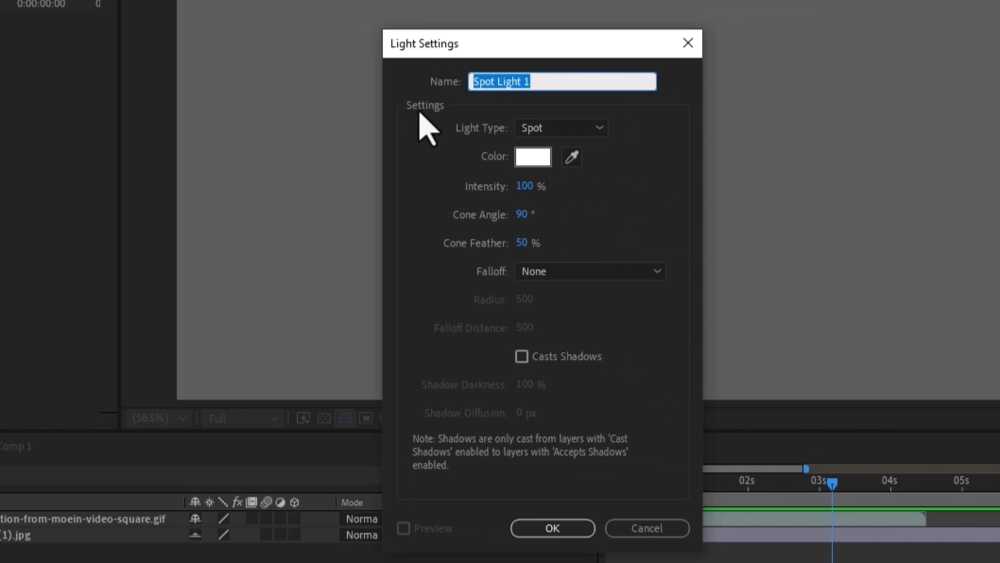The height and width of the screenshot is (563, 1000).
Task: Click the fx Effects column header icon
Action: pyautogui.click(x=237, y=502)
